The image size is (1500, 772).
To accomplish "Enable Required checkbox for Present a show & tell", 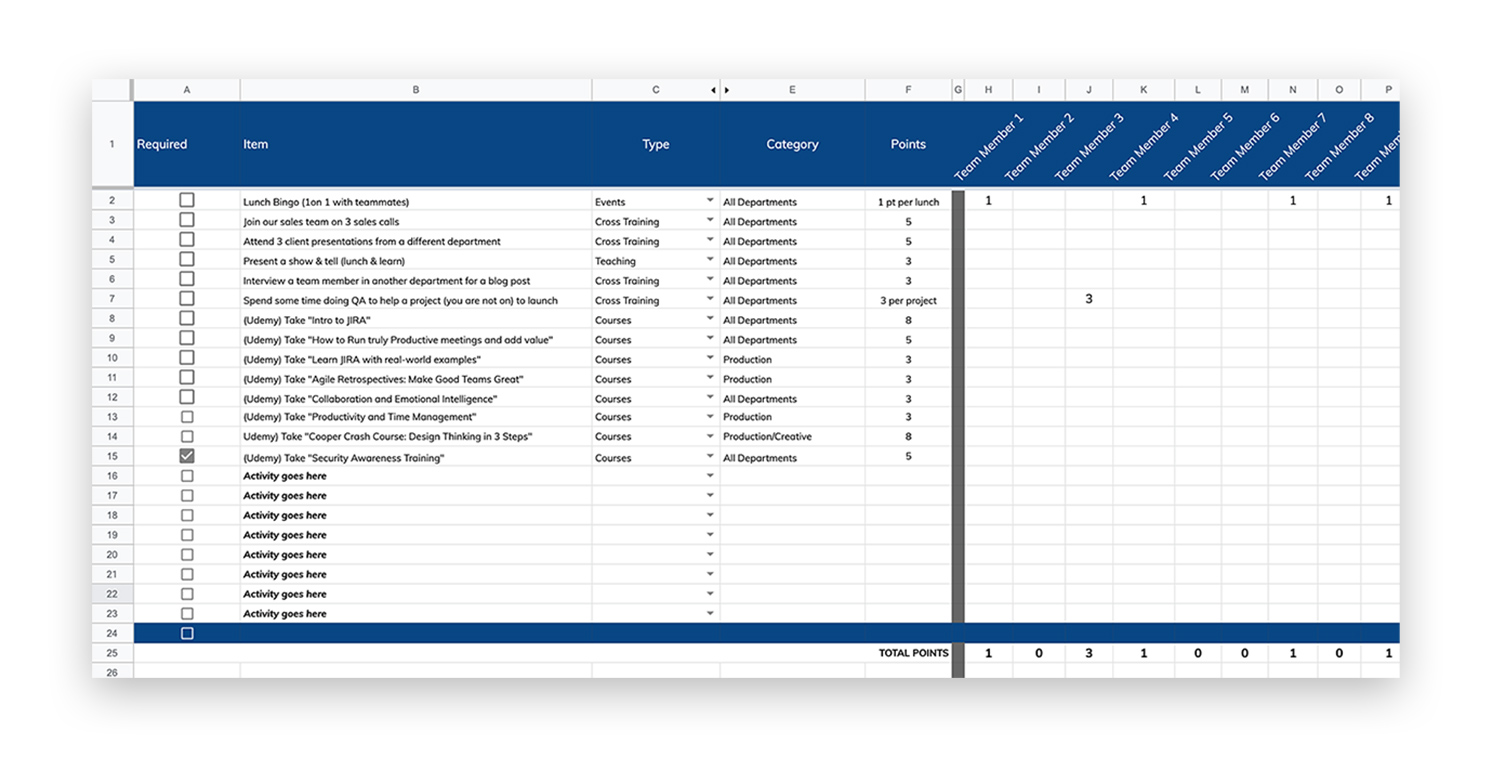I will [x=187, y=260].
